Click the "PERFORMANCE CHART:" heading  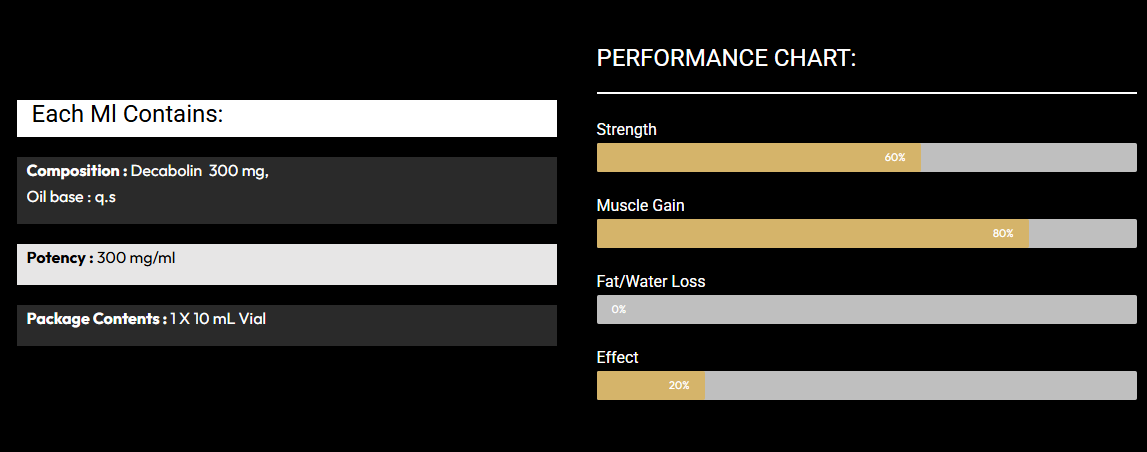726,58
